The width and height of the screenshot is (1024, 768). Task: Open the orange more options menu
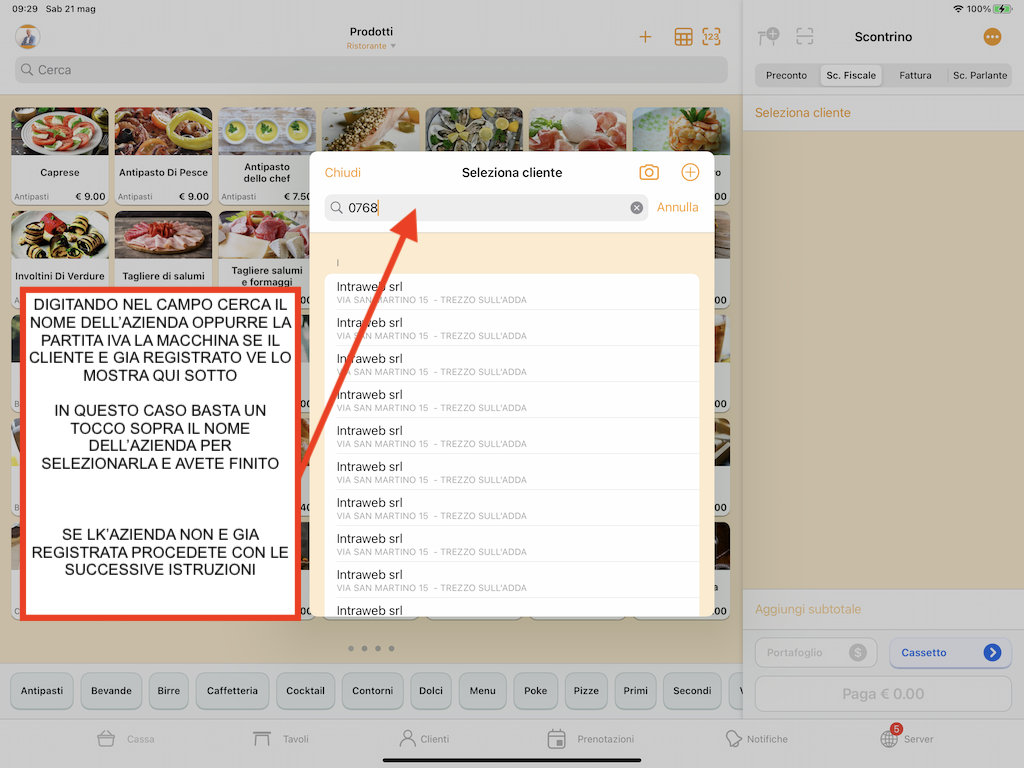[x=992, y=37]
